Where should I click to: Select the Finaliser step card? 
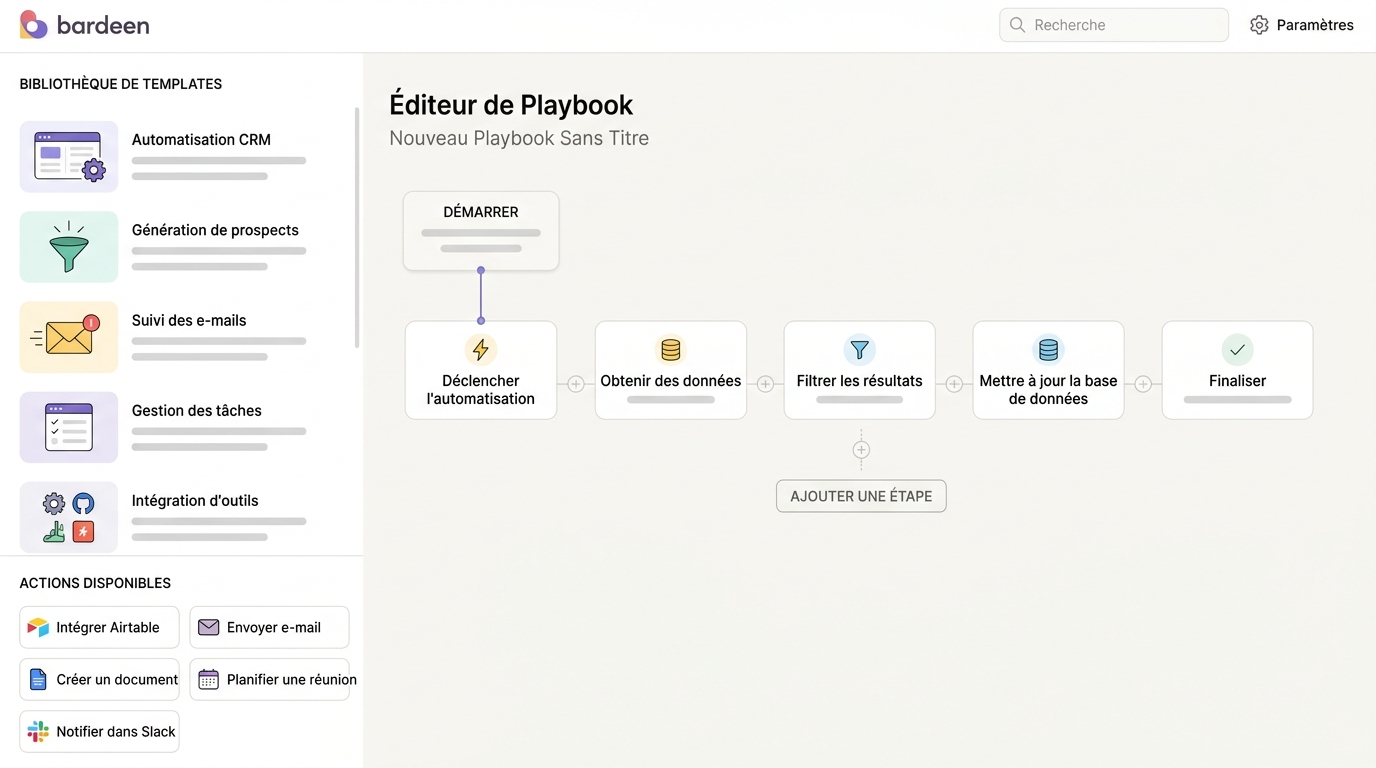[x=1237, y=370]
